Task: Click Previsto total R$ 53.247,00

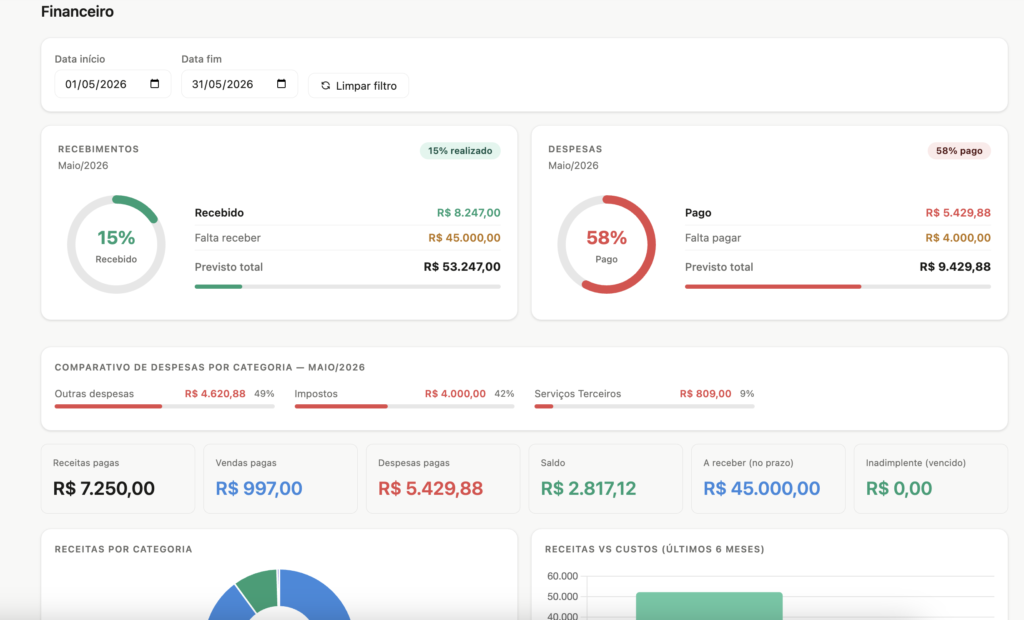Action: pyautogui.click(x=462, y=267)
